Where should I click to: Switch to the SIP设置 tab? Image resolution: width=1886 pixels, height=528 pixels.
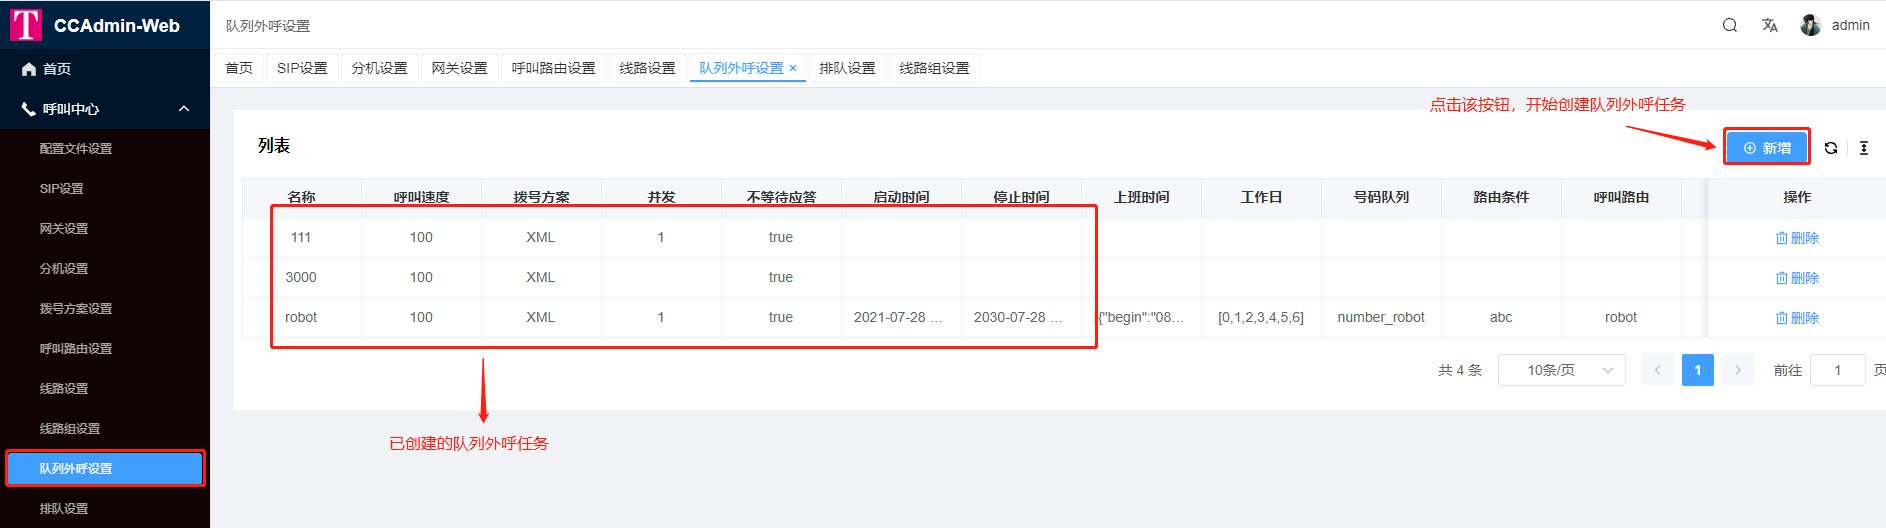(302, 68)
